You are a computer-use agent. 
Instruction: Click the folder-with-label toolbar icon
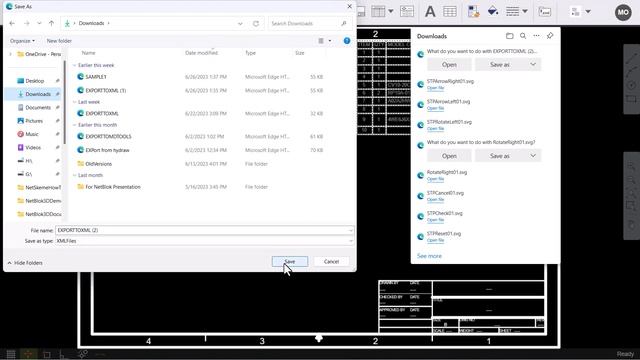(x=545, y=11)
